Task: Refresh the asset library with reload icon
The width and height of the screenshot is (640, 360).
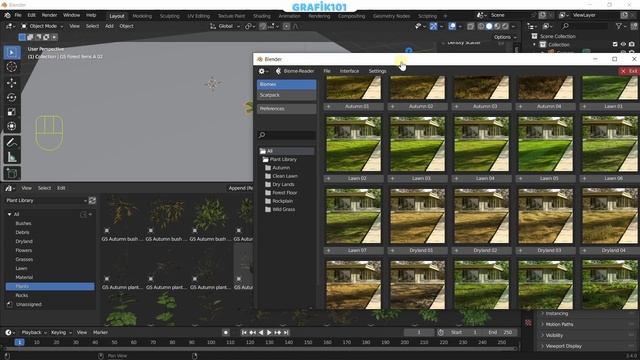Action: coord(93,200)
